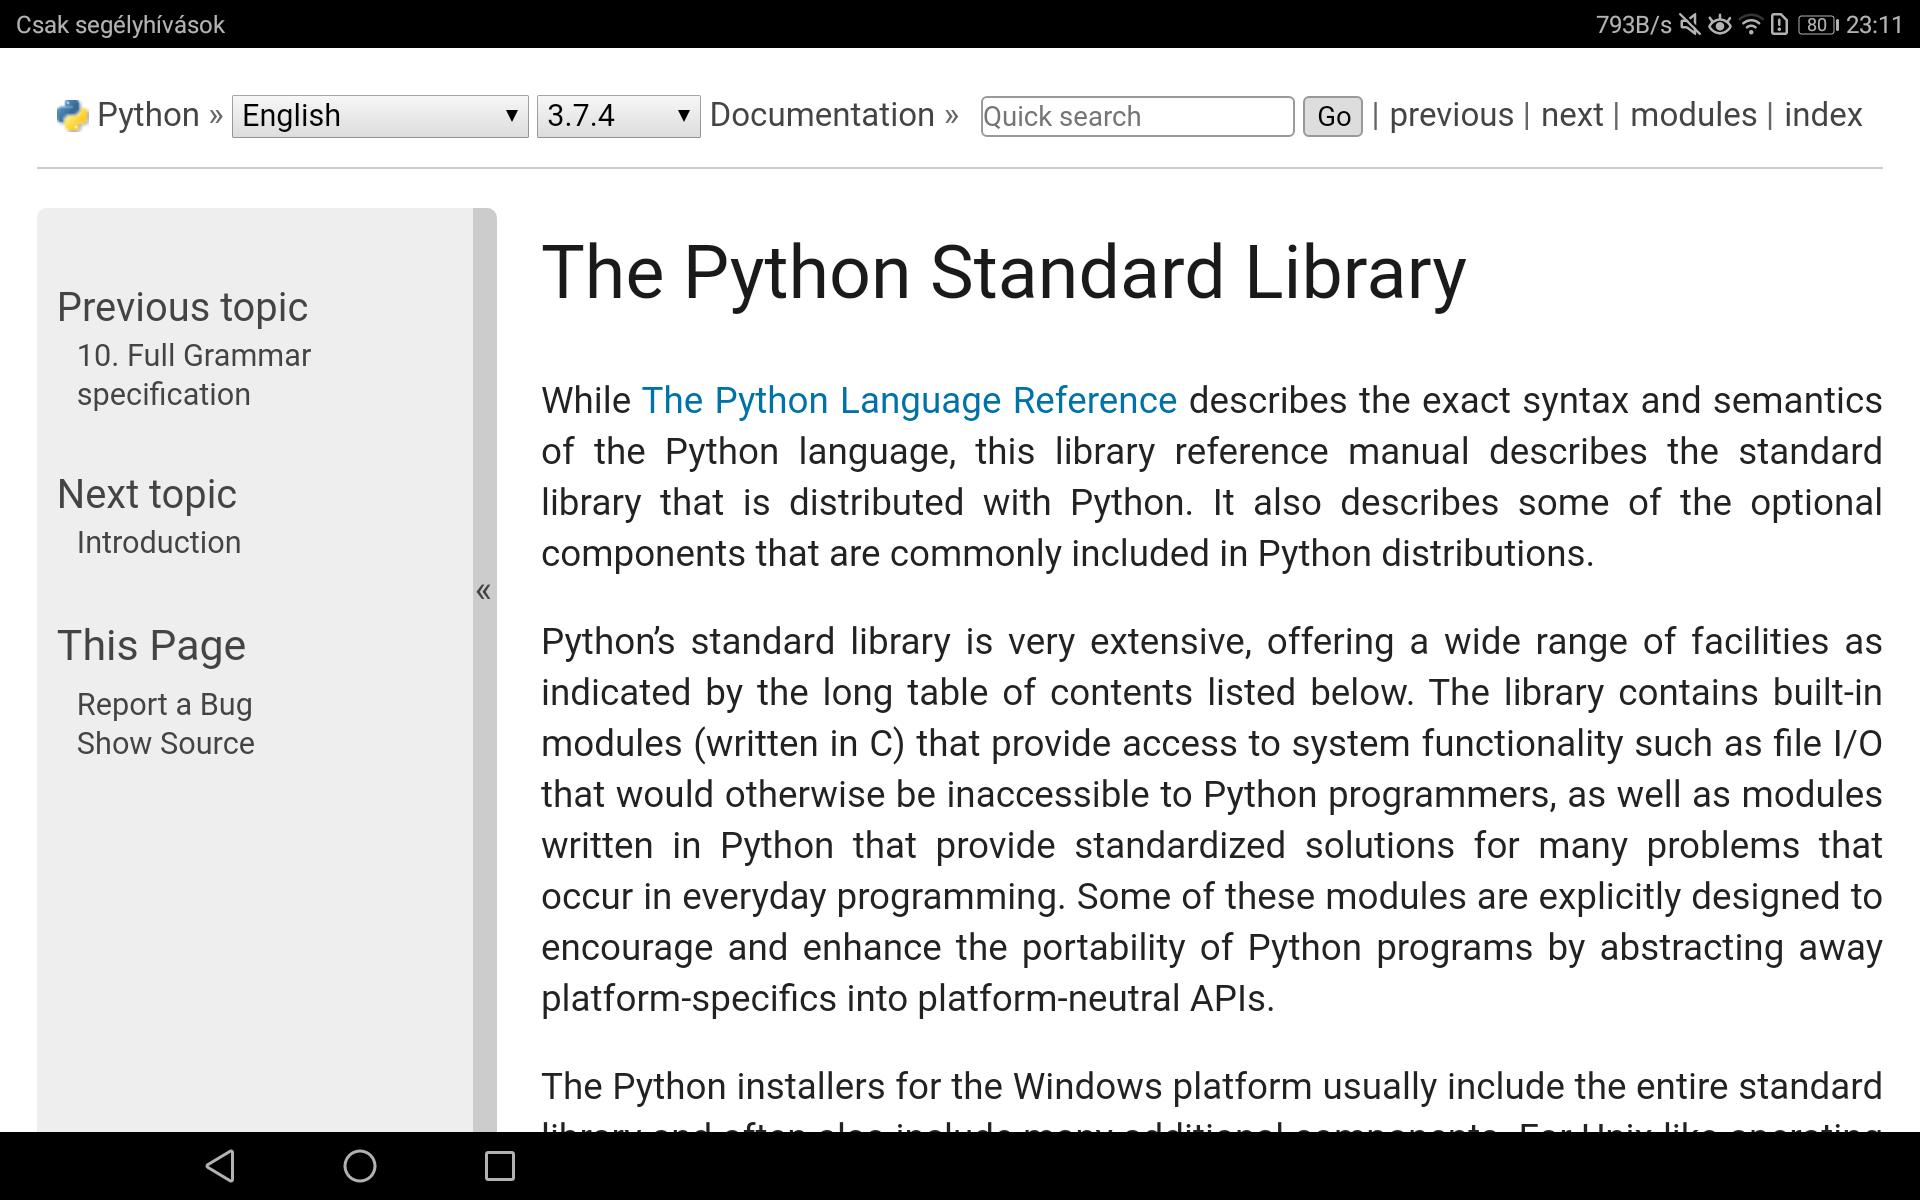The image size is (1920, 1200).
Task: Tap the Android home circle button
Action: 360,1165
